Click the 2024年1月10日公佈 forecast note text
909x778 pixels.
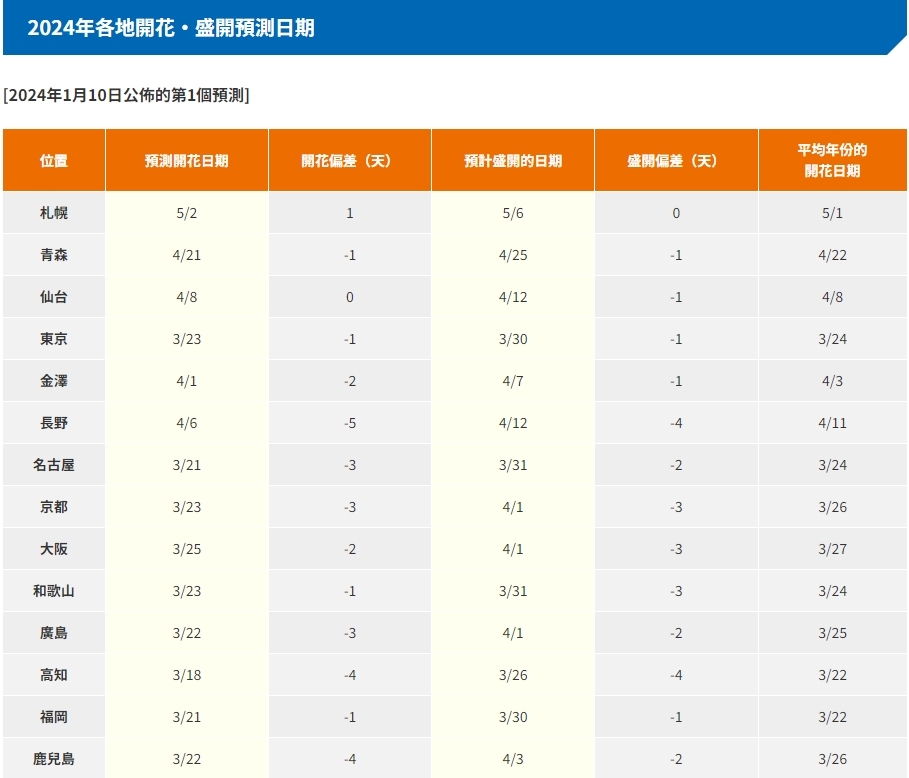(126, 95)
